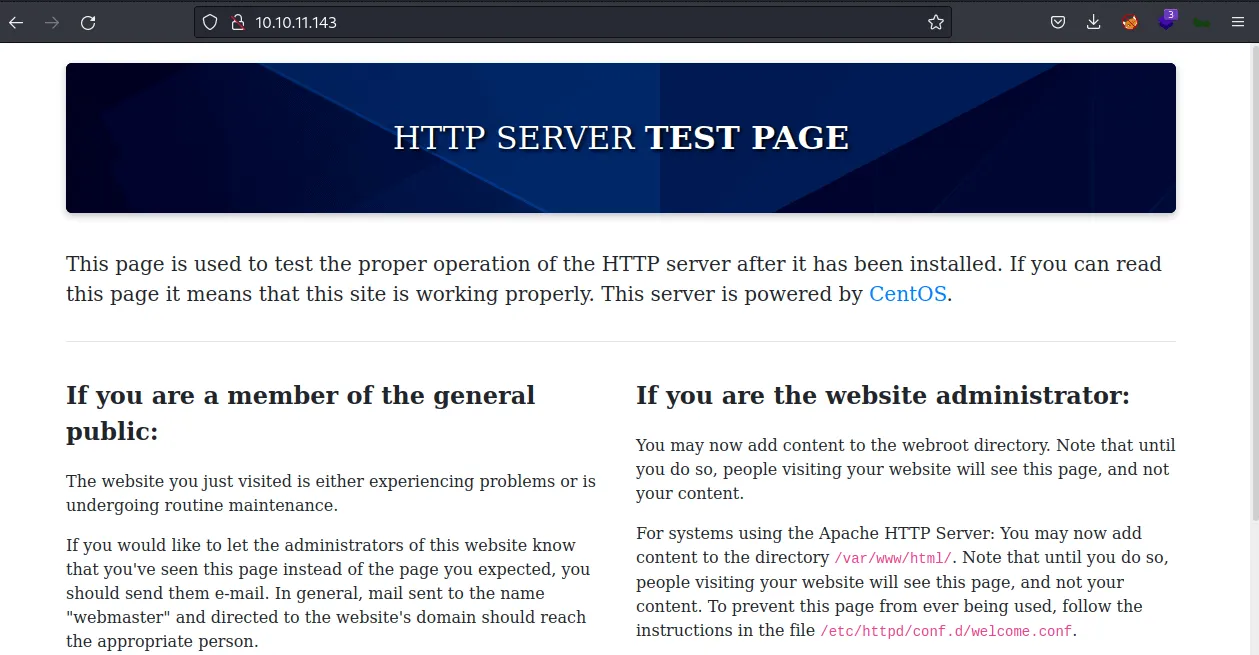The image size is (1259, 655).
Task: Reload the current page
Action: coord(88,22)
